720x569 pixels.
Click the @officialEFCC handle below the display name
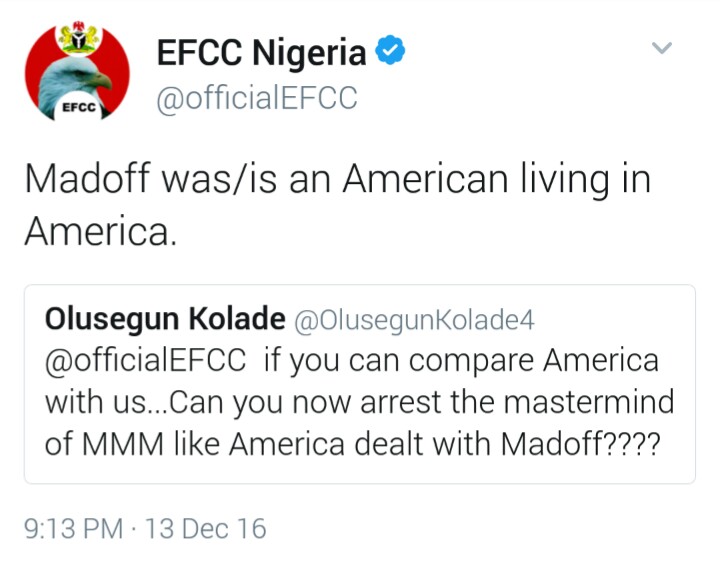tap(256, 98)
